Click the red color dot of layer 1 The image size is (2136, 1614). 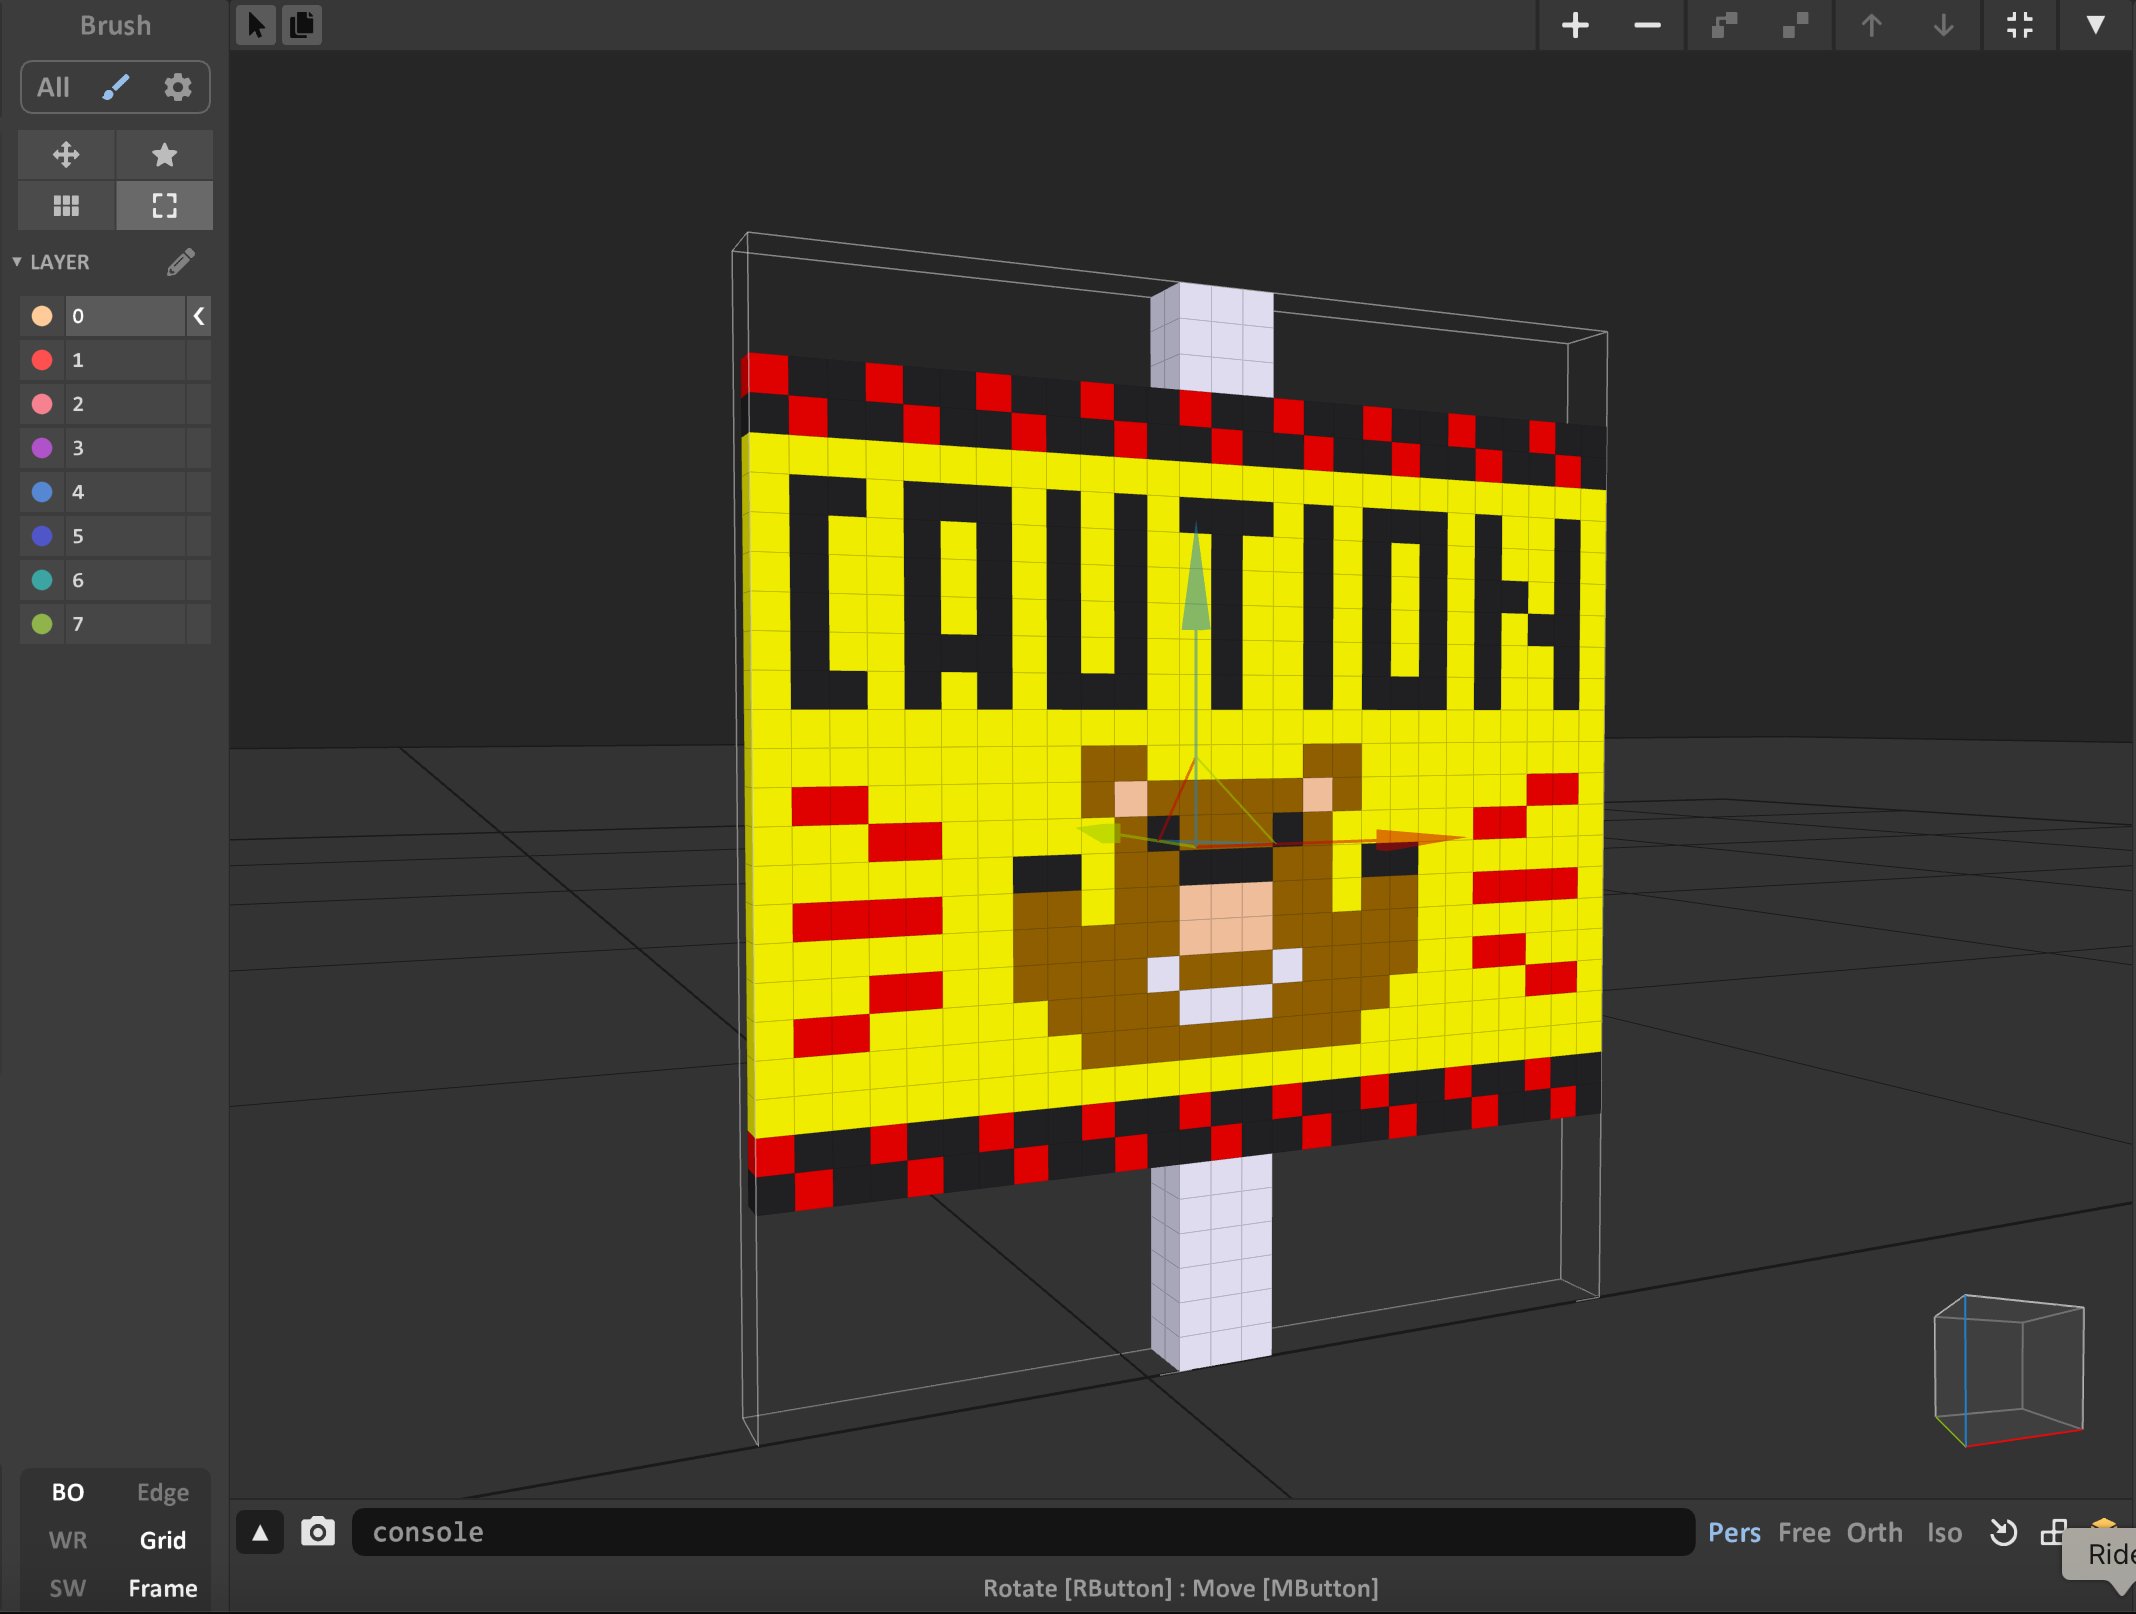pos(42,360)
